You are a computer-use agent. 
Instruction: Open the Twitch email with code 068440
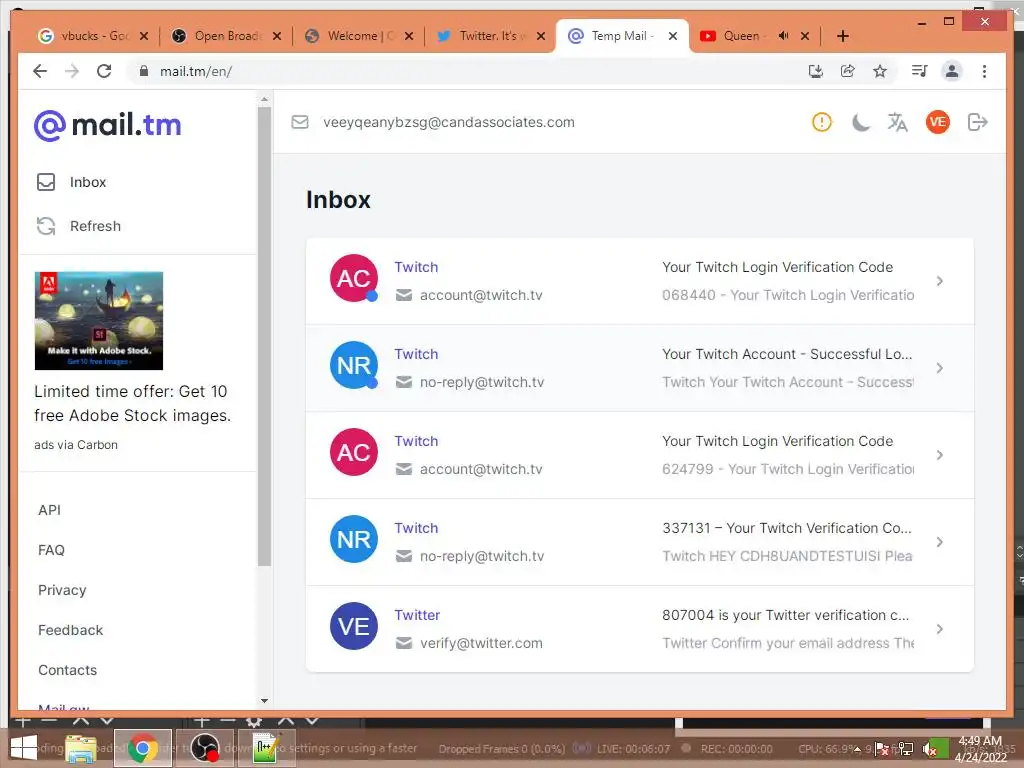639,281
